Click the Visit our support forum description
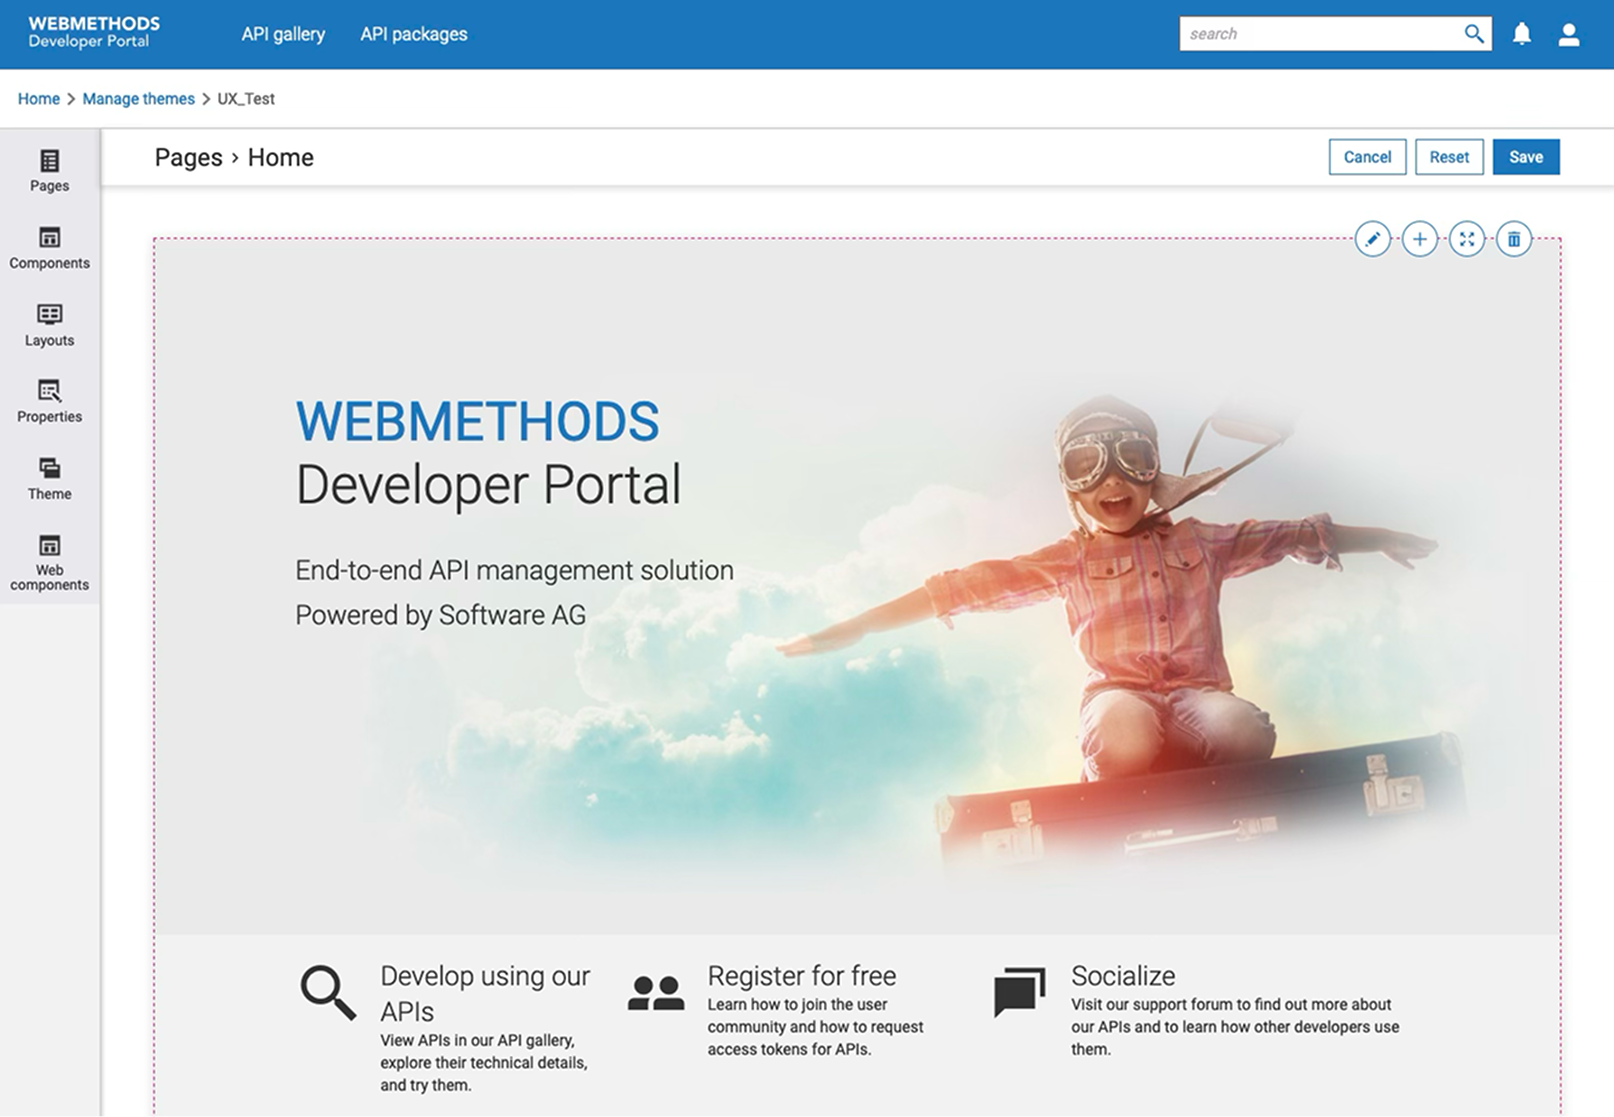The image size is (1614, 1117). pos(1235,1027)
